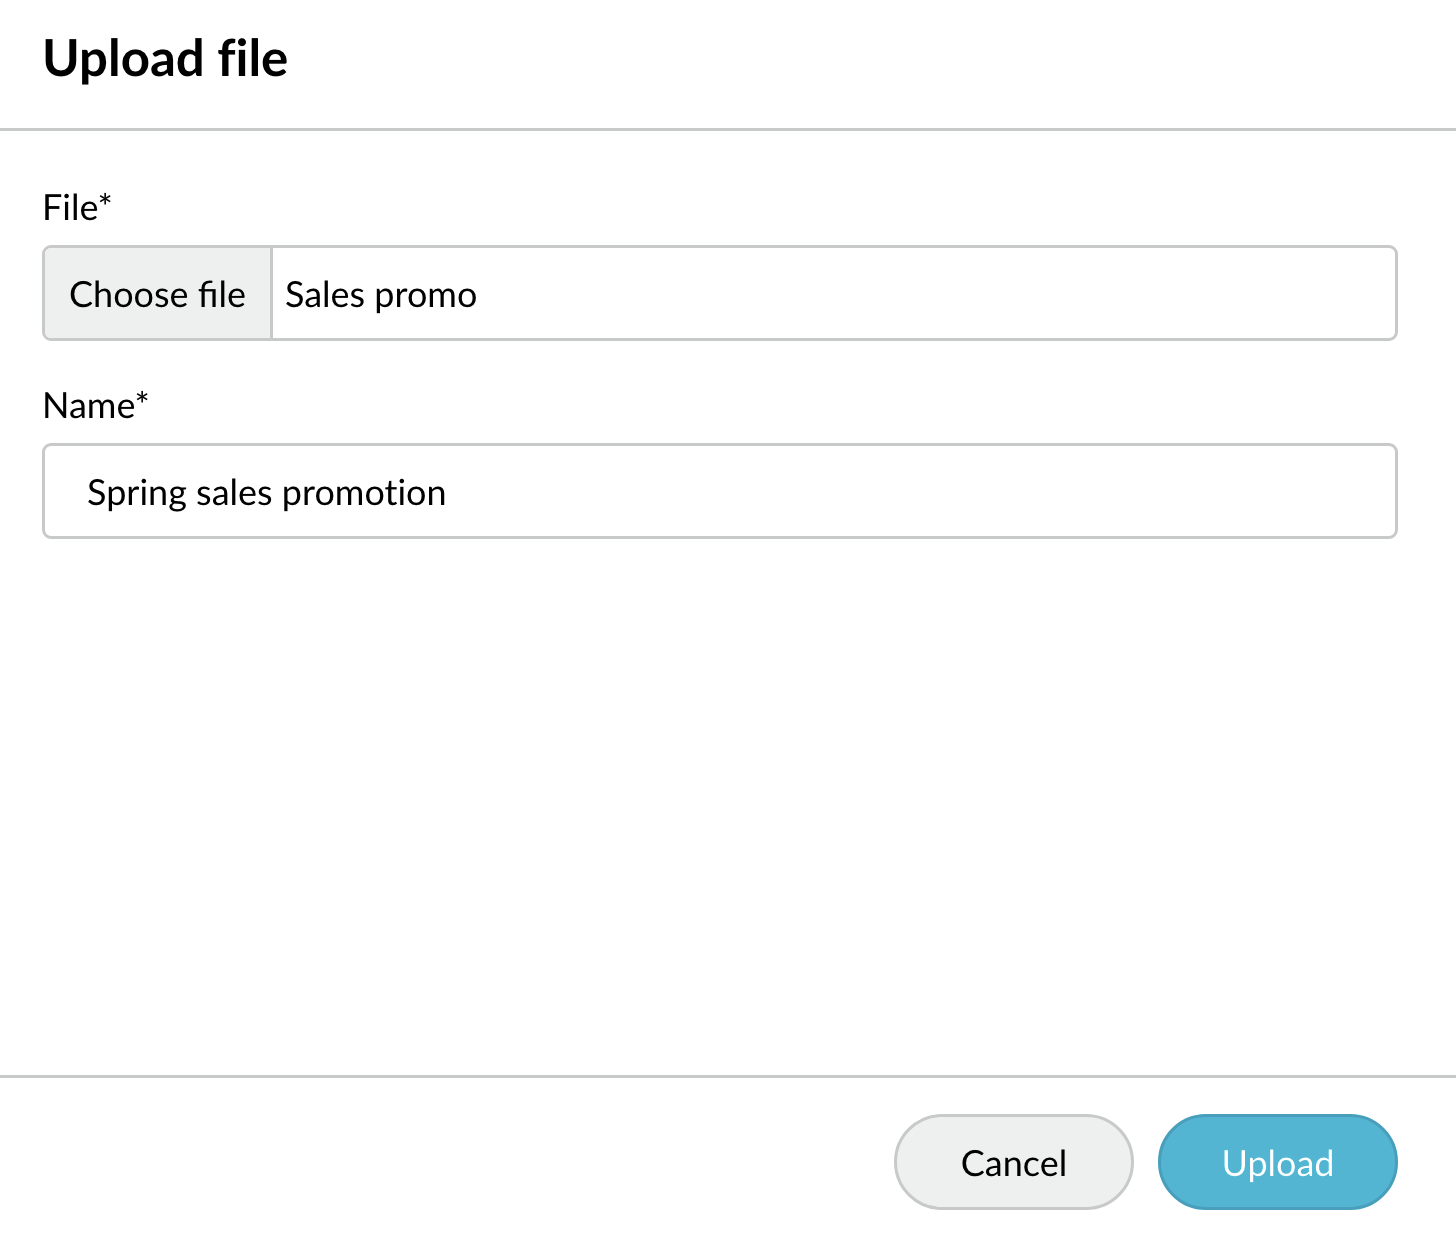1456x1236 pixels.
Task: Dismiss dialog using the Cancel button
Action: [x=1013, y=1162]
